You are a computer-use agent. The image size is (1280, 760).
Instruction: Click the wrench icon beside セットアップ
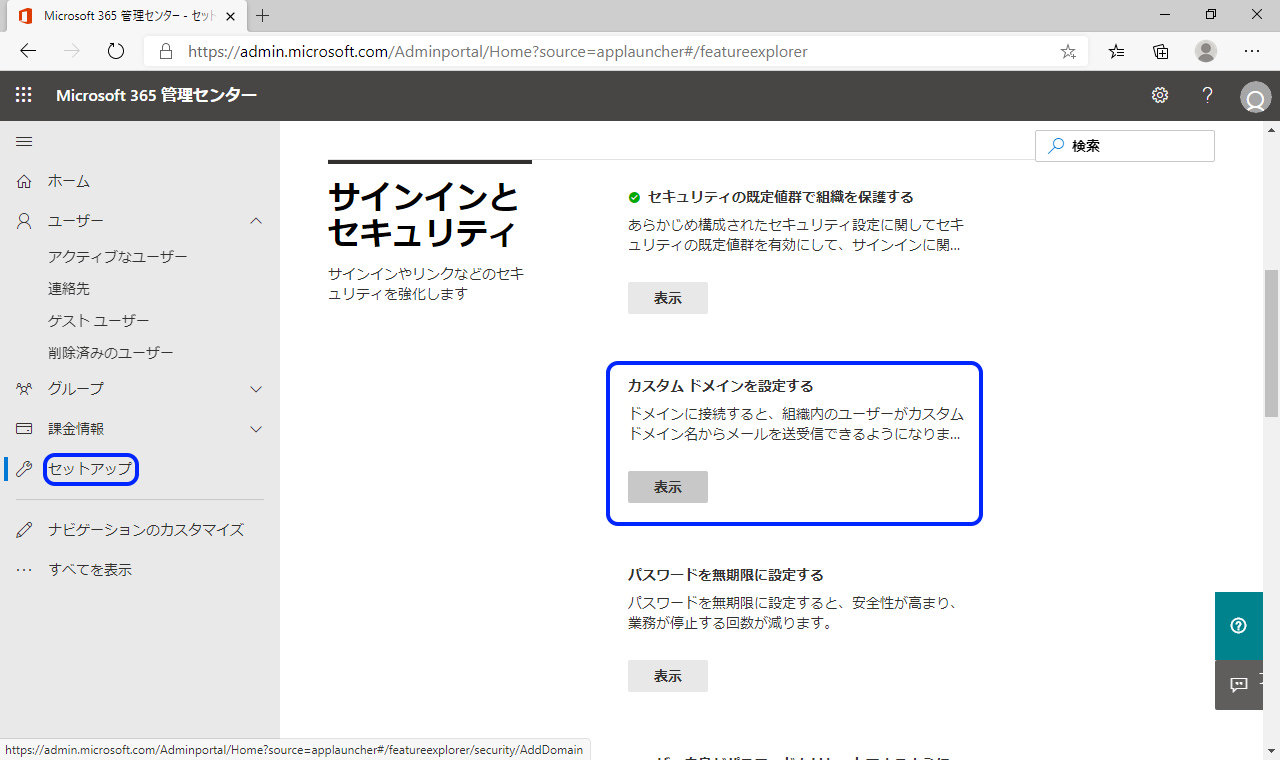(25, 468)
